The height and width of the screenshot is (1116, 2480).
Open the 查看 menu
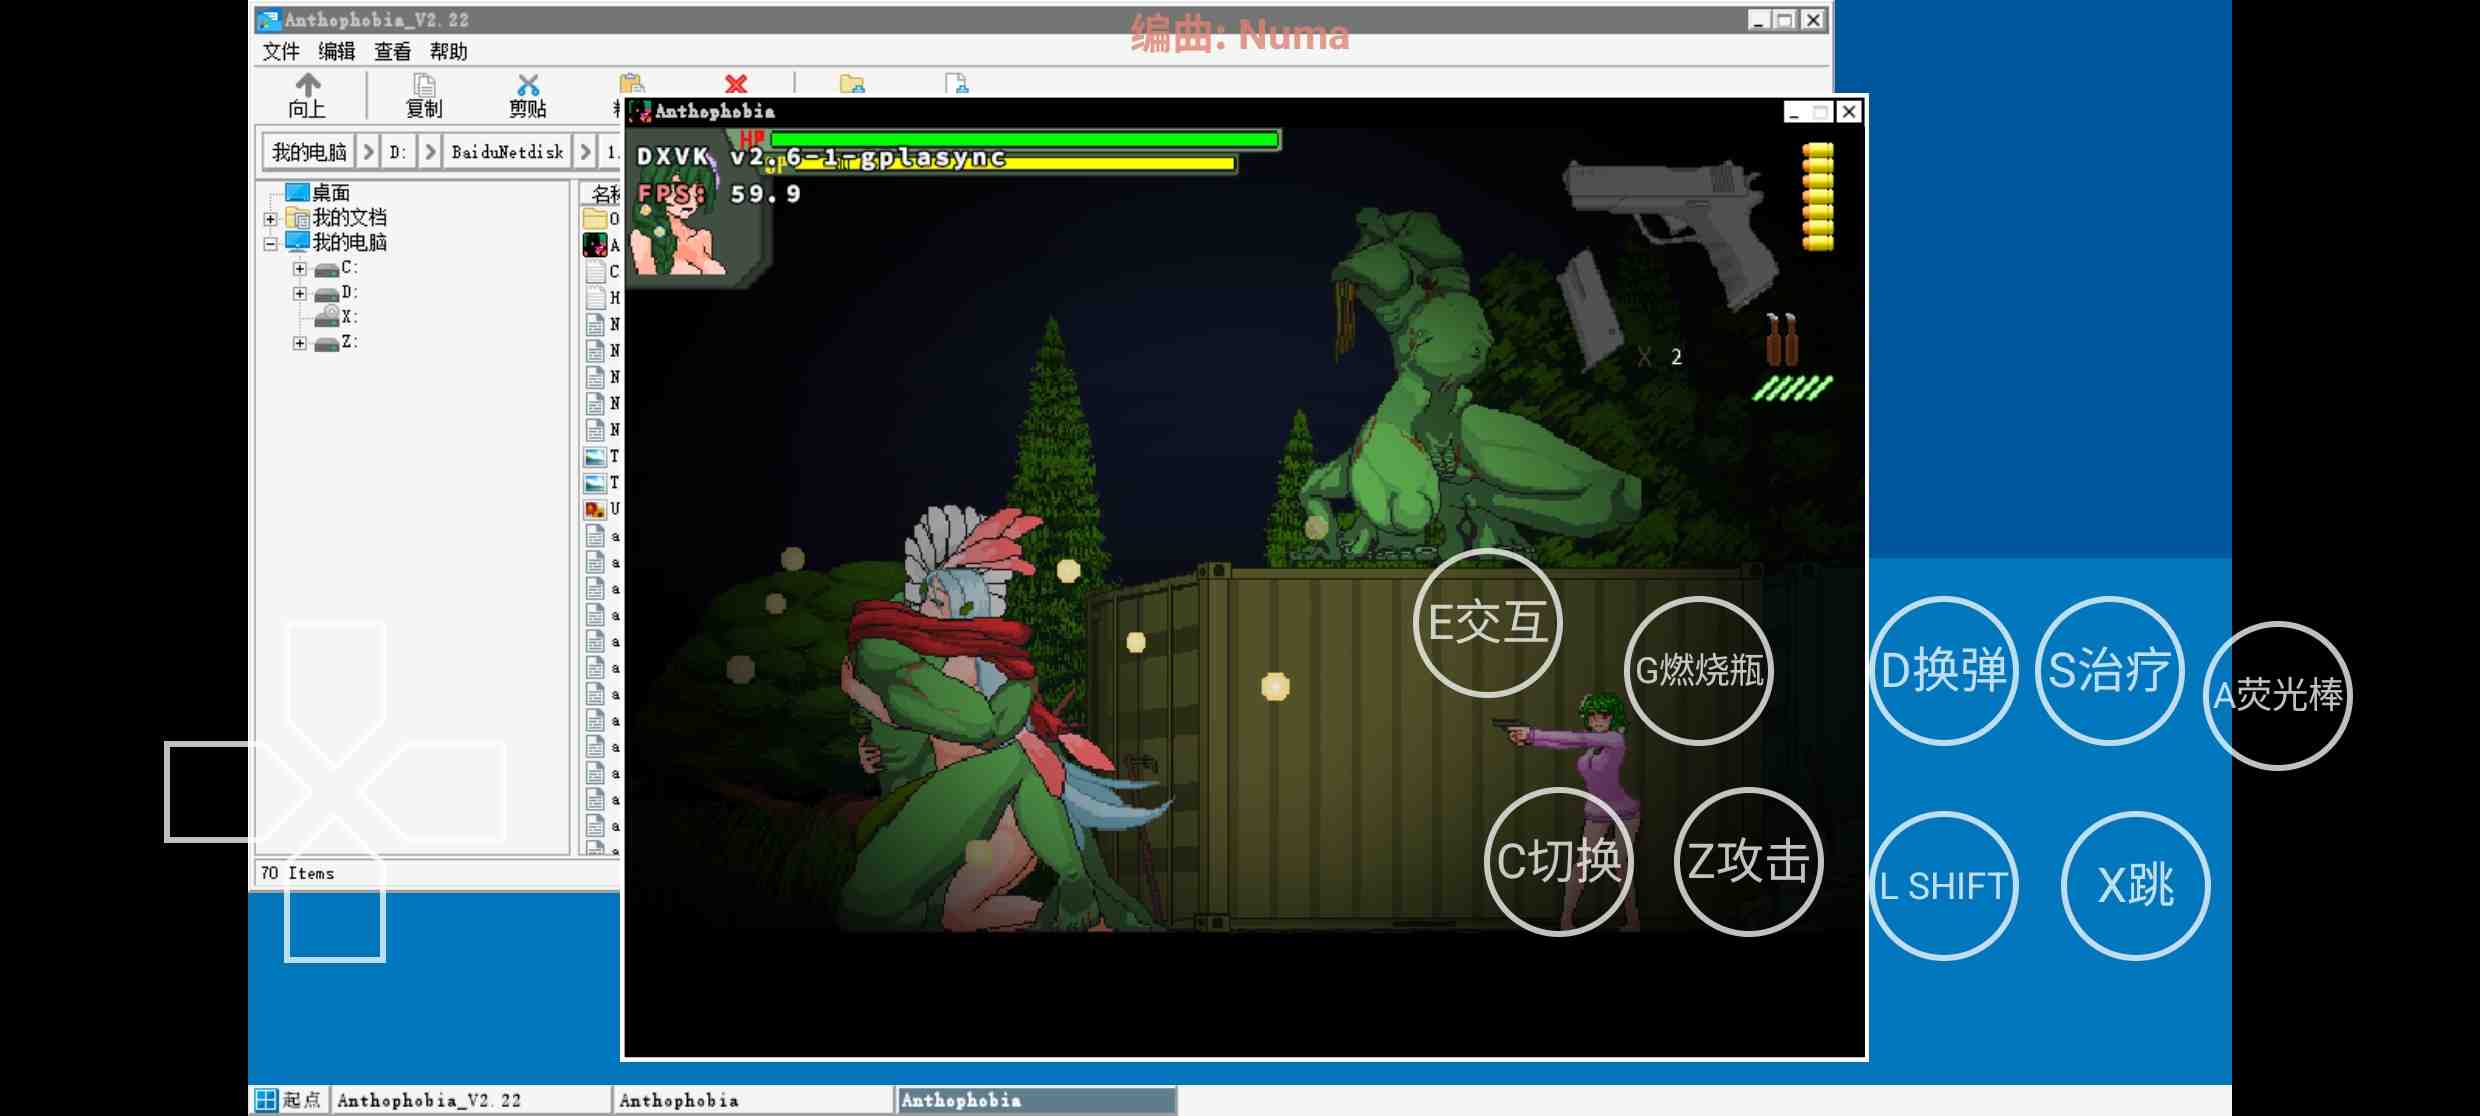393,51
